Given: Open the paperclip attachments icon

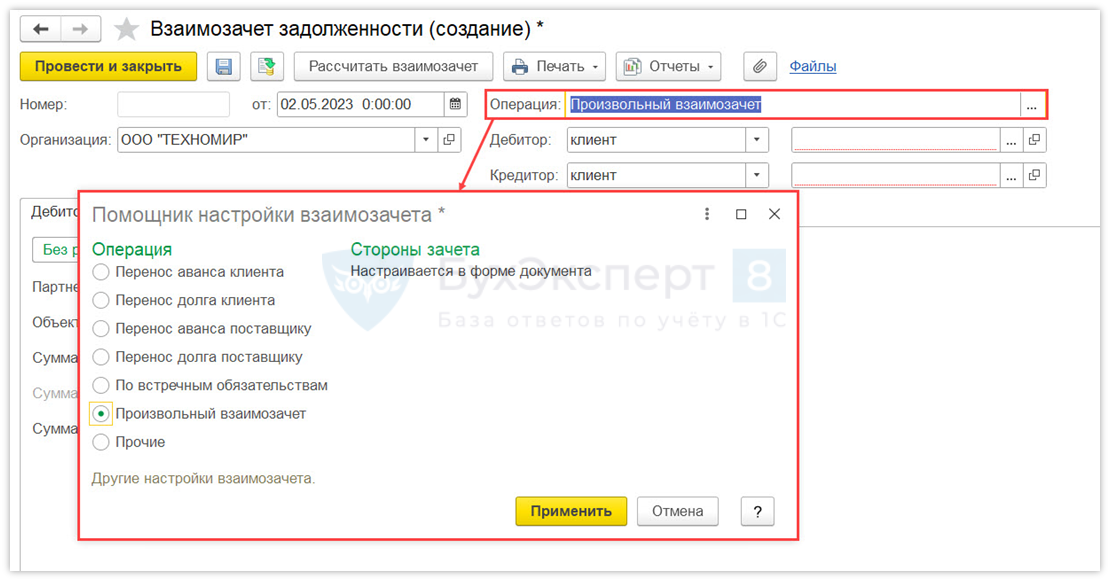Looking at the screenshot, I should (x=760, y=67).
